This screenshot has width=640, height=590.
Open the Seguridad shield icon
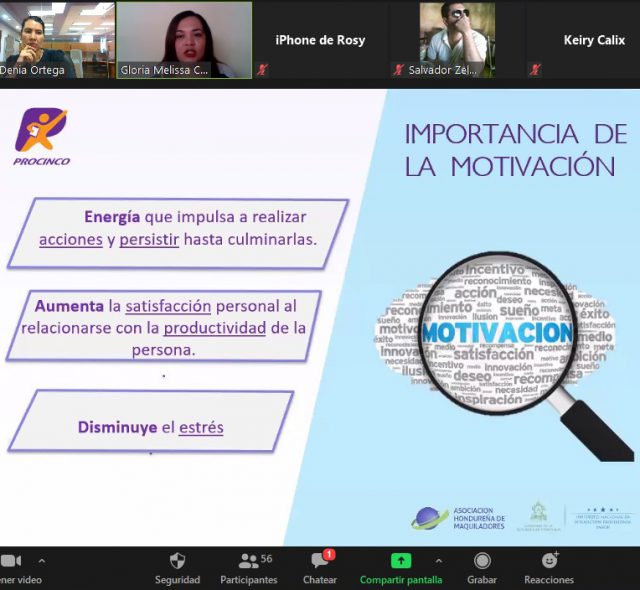[x=177, y=561]
